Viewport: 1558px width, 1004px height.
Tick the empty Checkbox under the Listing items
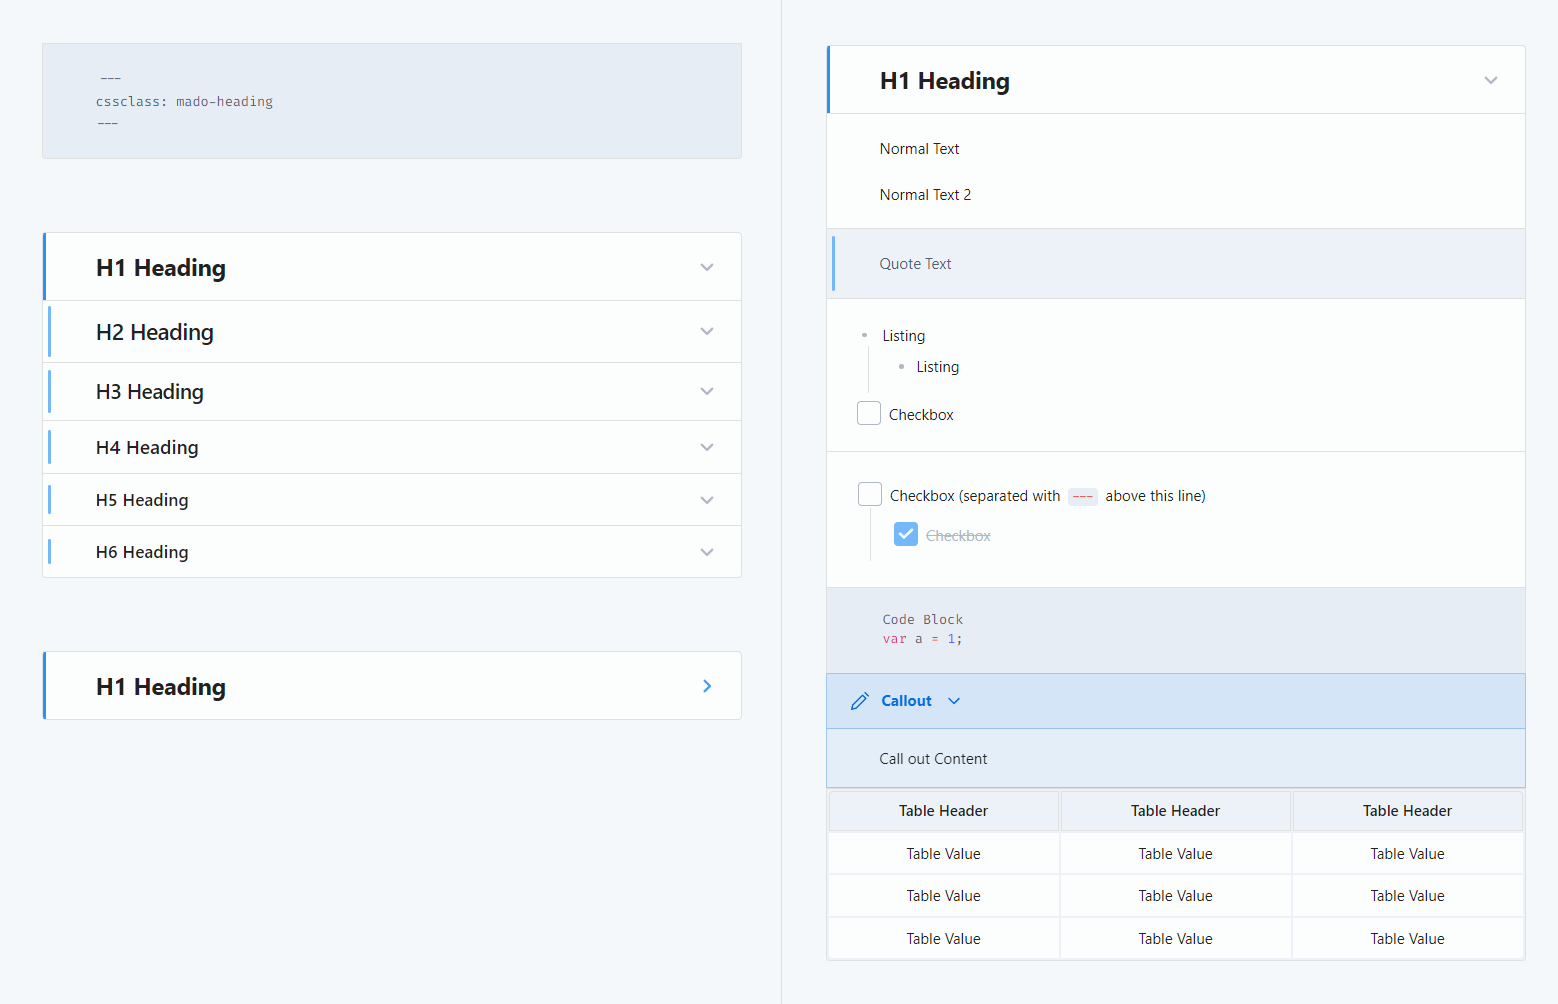click(869, 414)
